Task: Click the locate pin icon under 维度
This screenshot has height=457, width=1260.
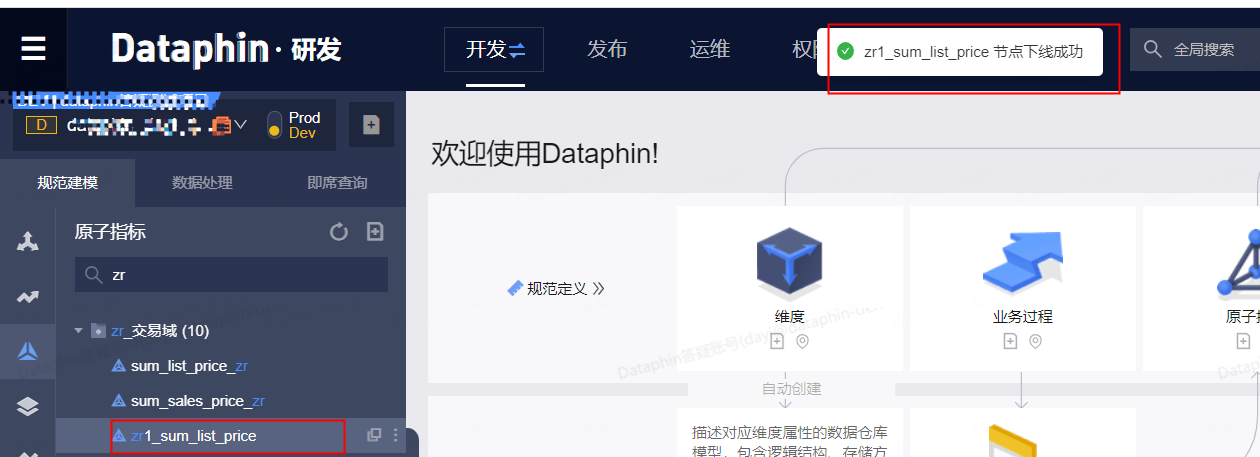Action: 802,342
